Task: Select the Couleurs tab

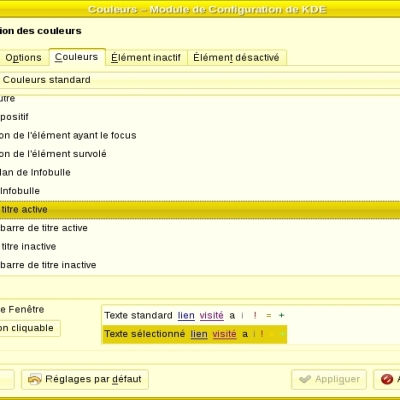Action: (77, 57)
